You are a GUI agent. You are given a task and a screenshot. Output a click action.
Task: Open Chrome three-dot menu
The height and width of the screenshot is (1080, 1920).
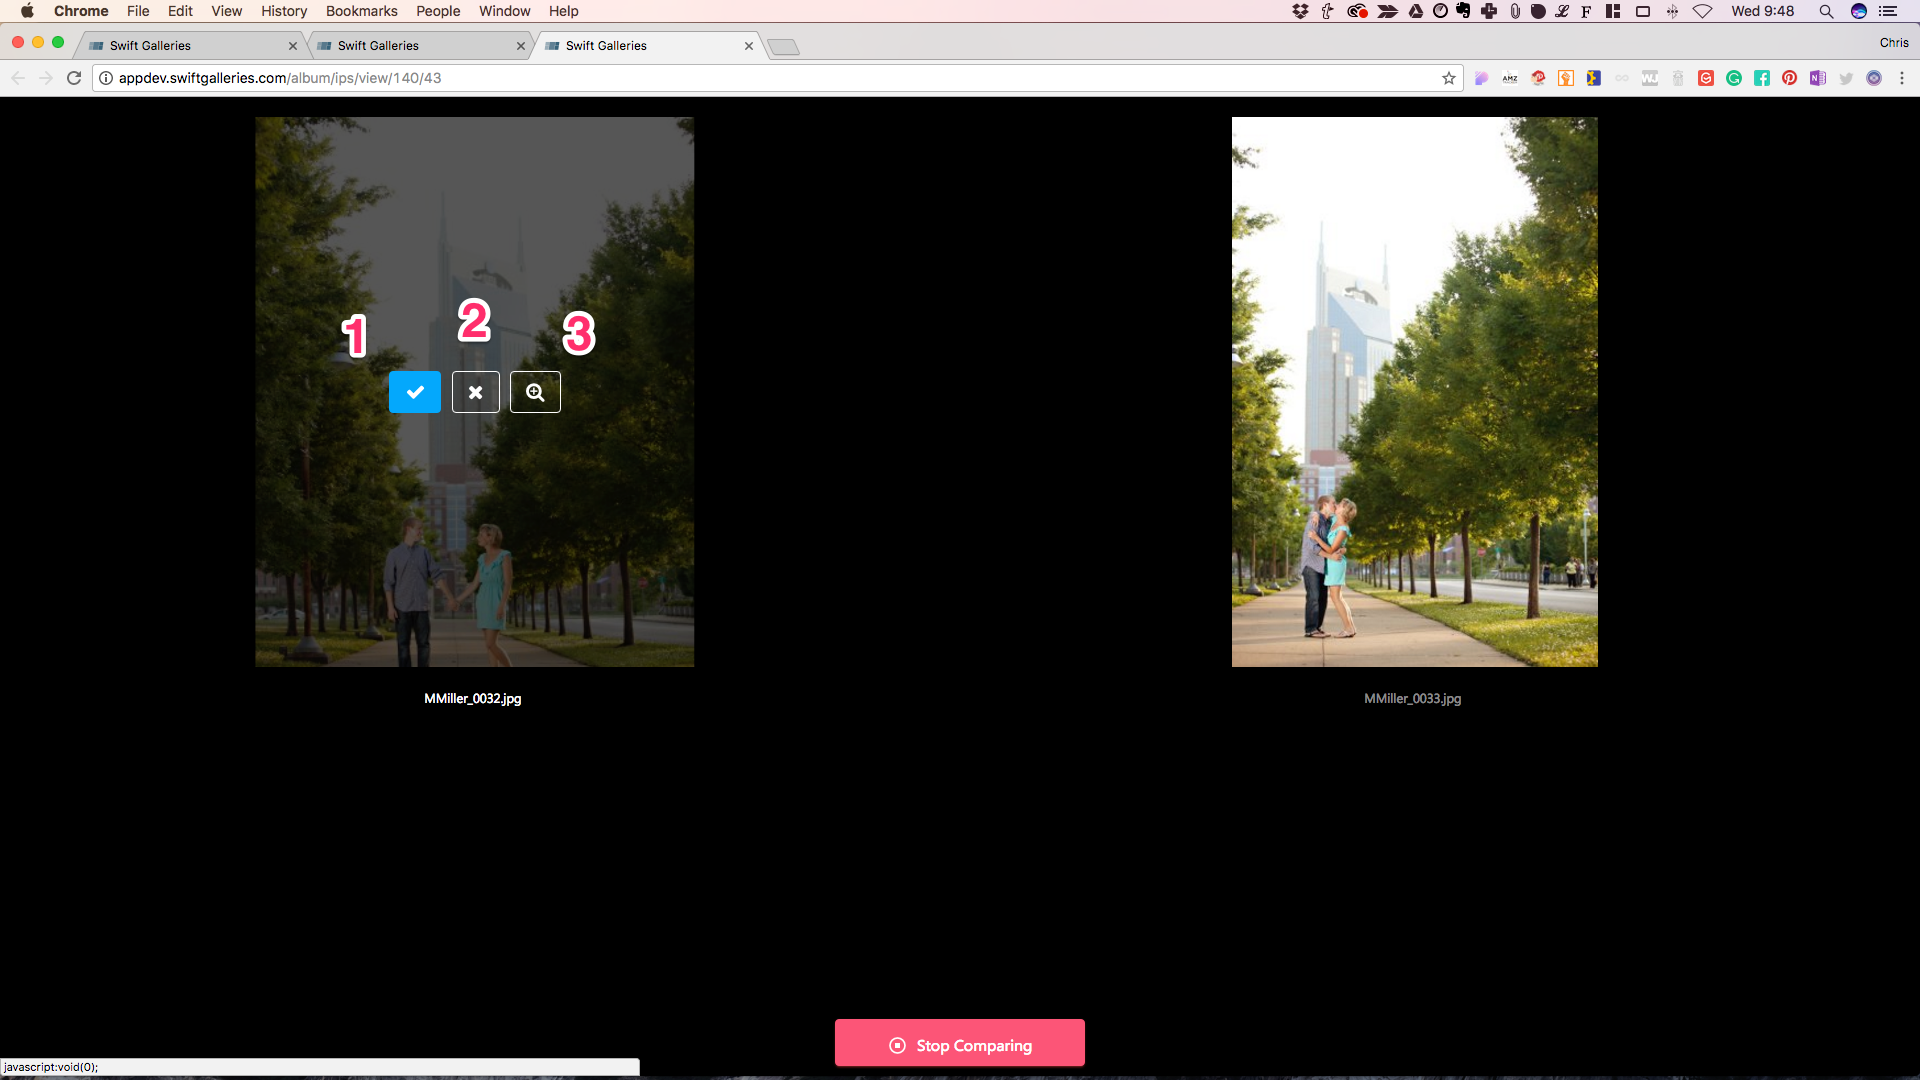pos(1902,78)
